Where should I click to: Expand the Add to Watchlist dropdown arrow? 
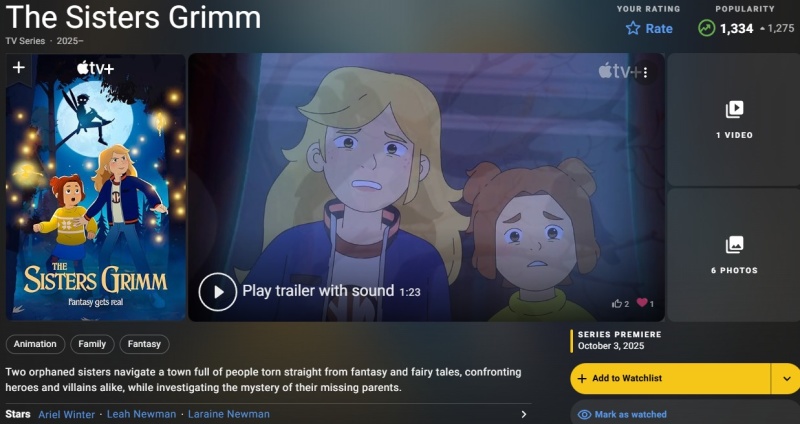[x=786, y=379]
